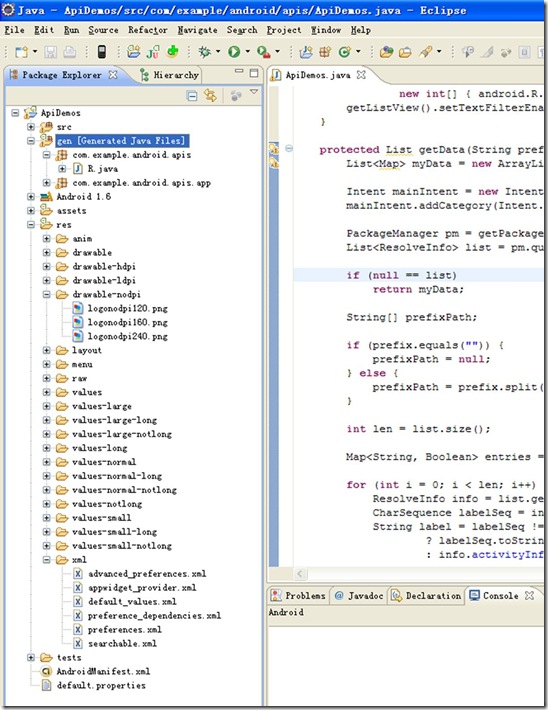The image size is (548, 710).
Task: Open the External Tools dropdown arrow
Action: click(x=277, y=52)
